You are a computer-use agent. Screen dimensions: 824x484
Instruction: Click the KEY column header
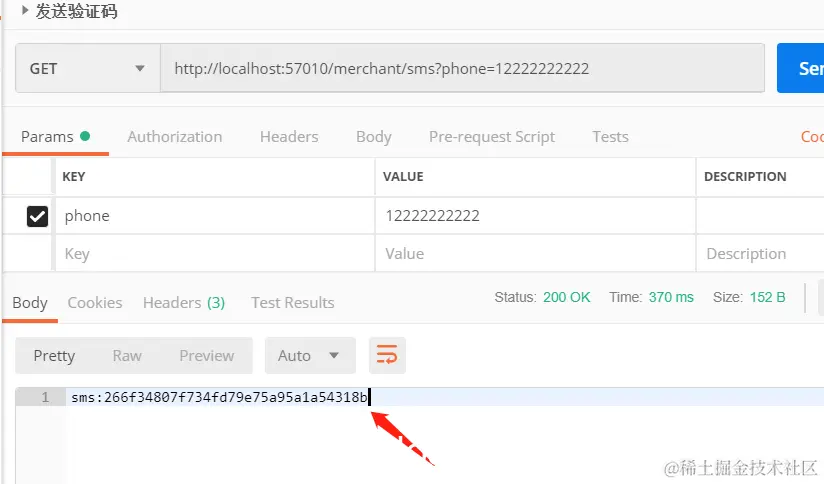[x=74, y=177]
